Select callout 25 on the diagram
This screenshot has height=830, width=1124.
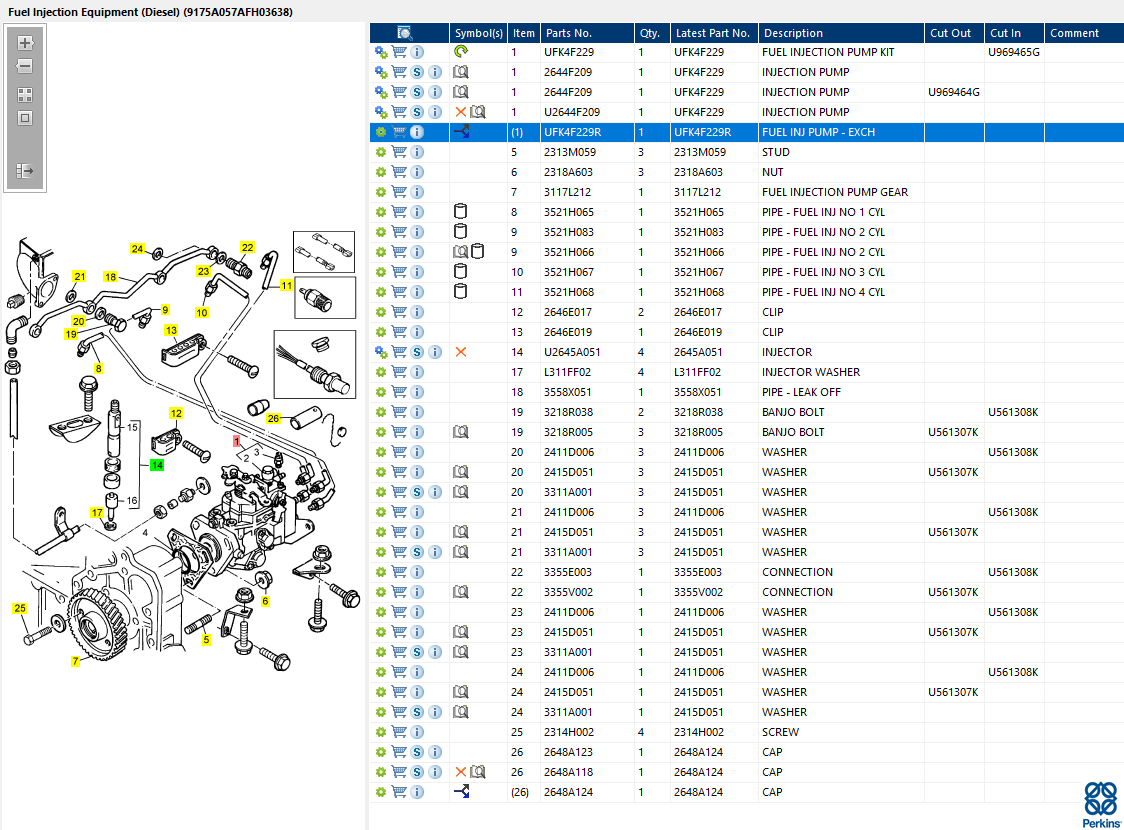(x=20, y=608)
